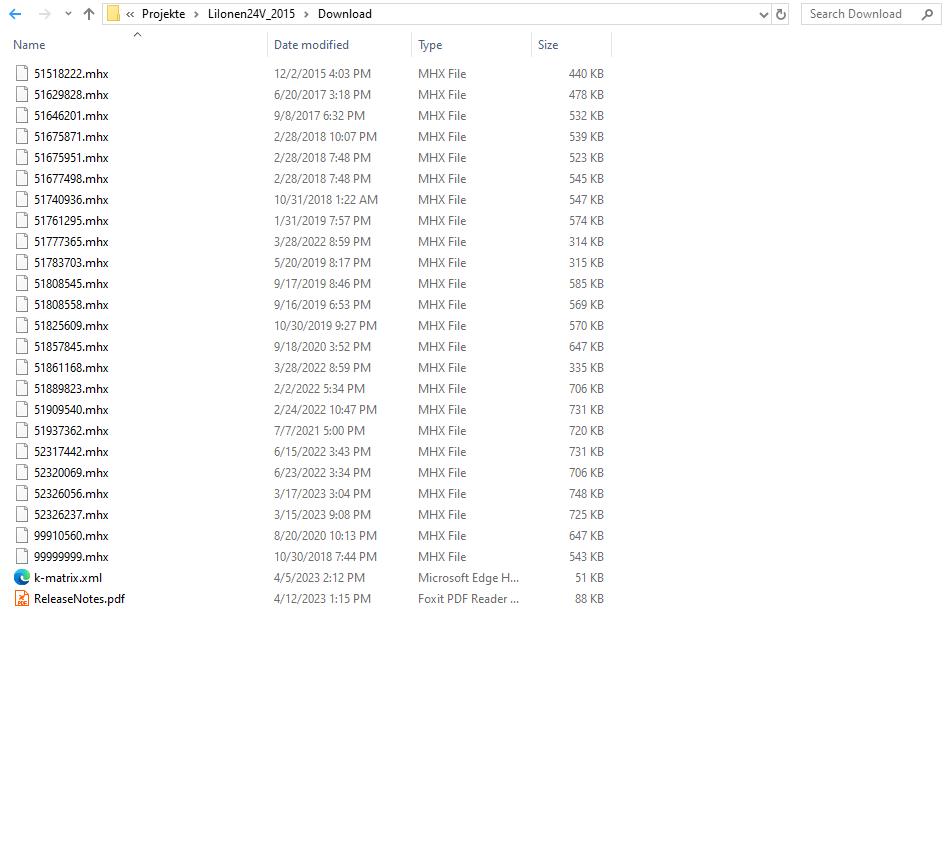Select file icon of 51857845.mhx
Image resolution: width=948 pixels, height=861 pixels.
pos(22,346)
